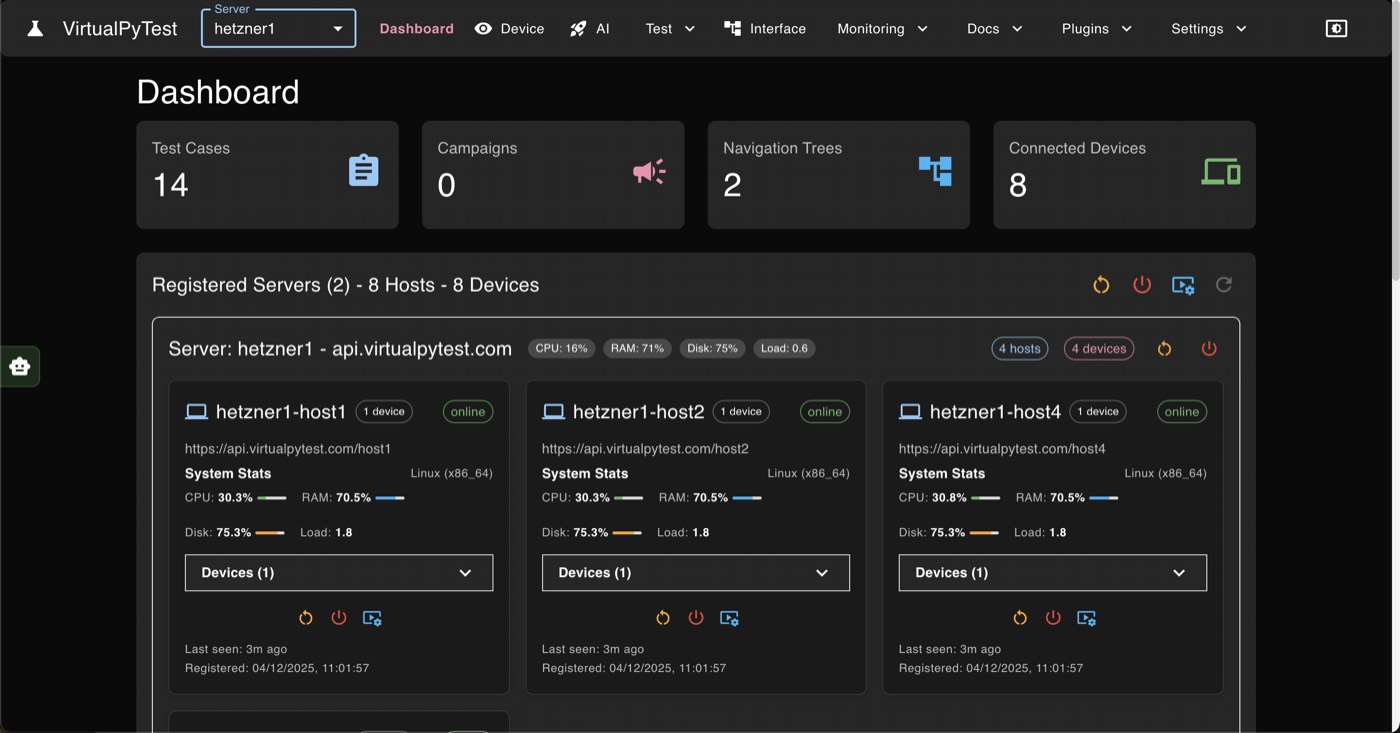Go to the Dashboard page
1400x733 pixels.
pos(417,29)
